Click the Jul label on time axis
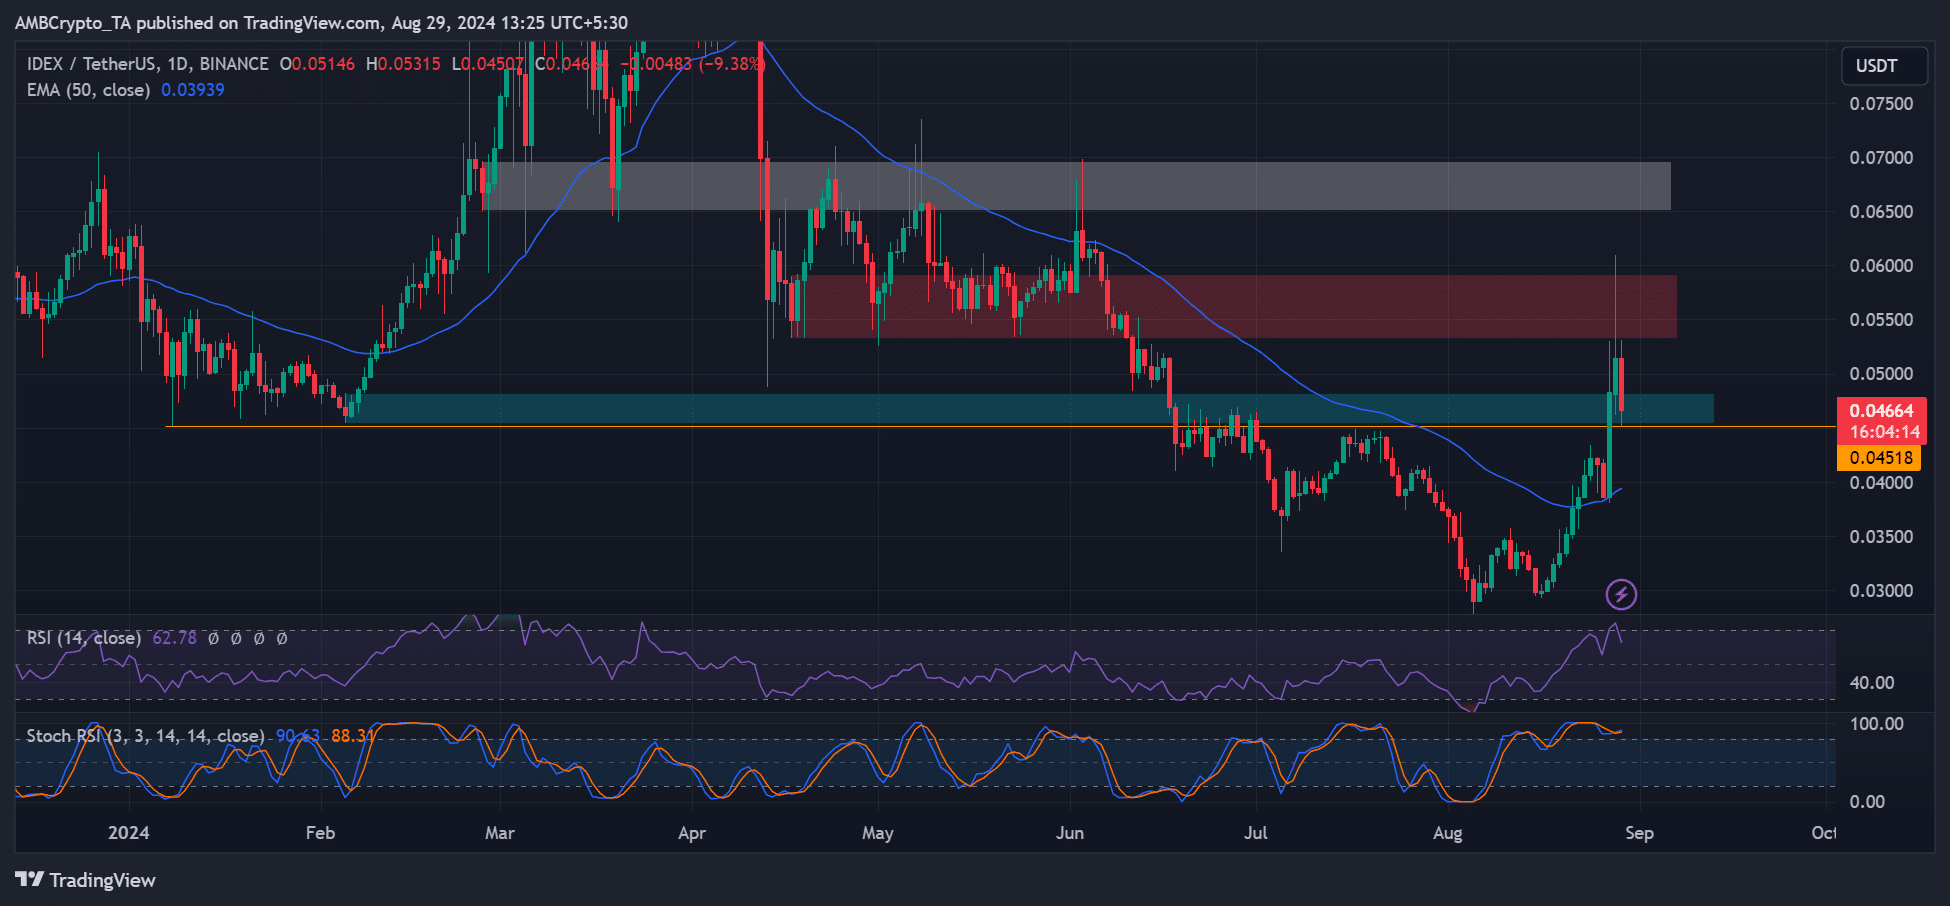Screen dimensions: 1950x906 point(1255,833)
